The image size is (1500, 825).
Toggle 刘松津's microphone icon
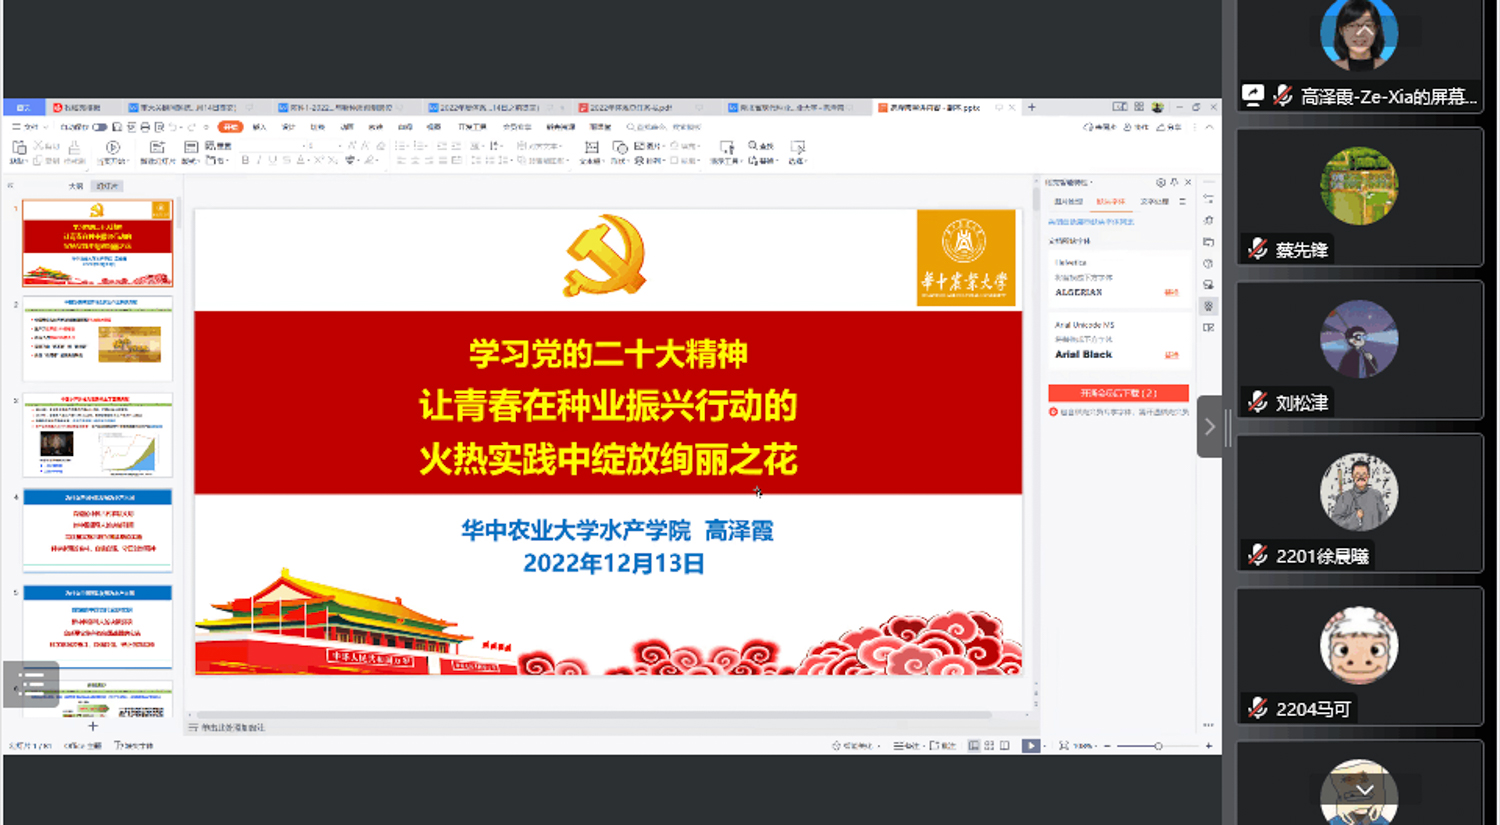1256,402
